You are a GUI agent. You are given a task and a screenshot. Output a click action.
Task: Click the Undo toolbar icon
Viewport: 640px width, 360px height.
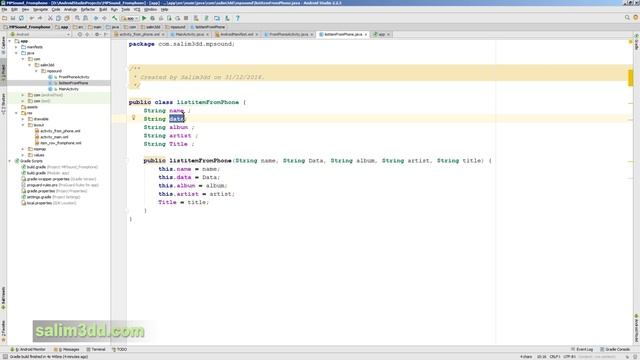pos(31,18)
